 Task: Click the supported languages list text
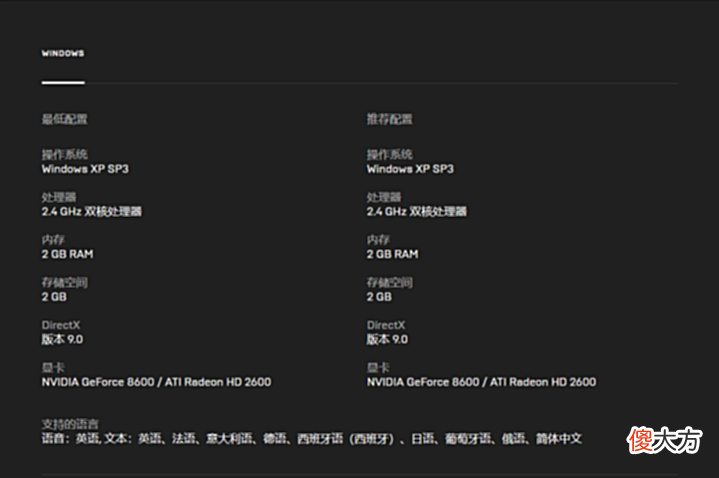tap(312, 439)
